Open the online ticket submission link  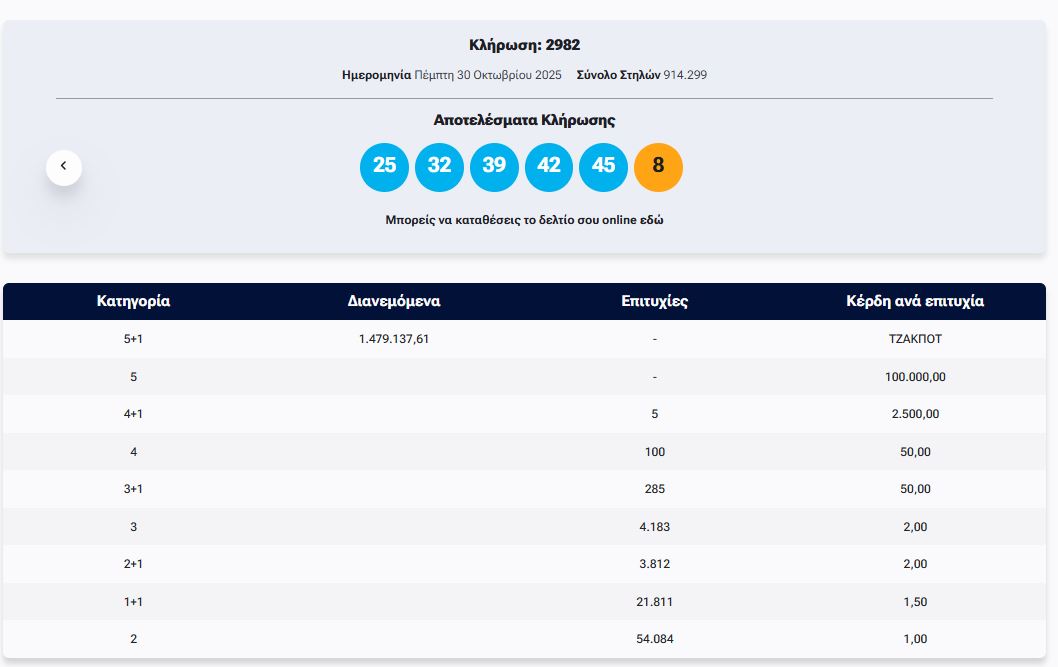click(524, 220)
